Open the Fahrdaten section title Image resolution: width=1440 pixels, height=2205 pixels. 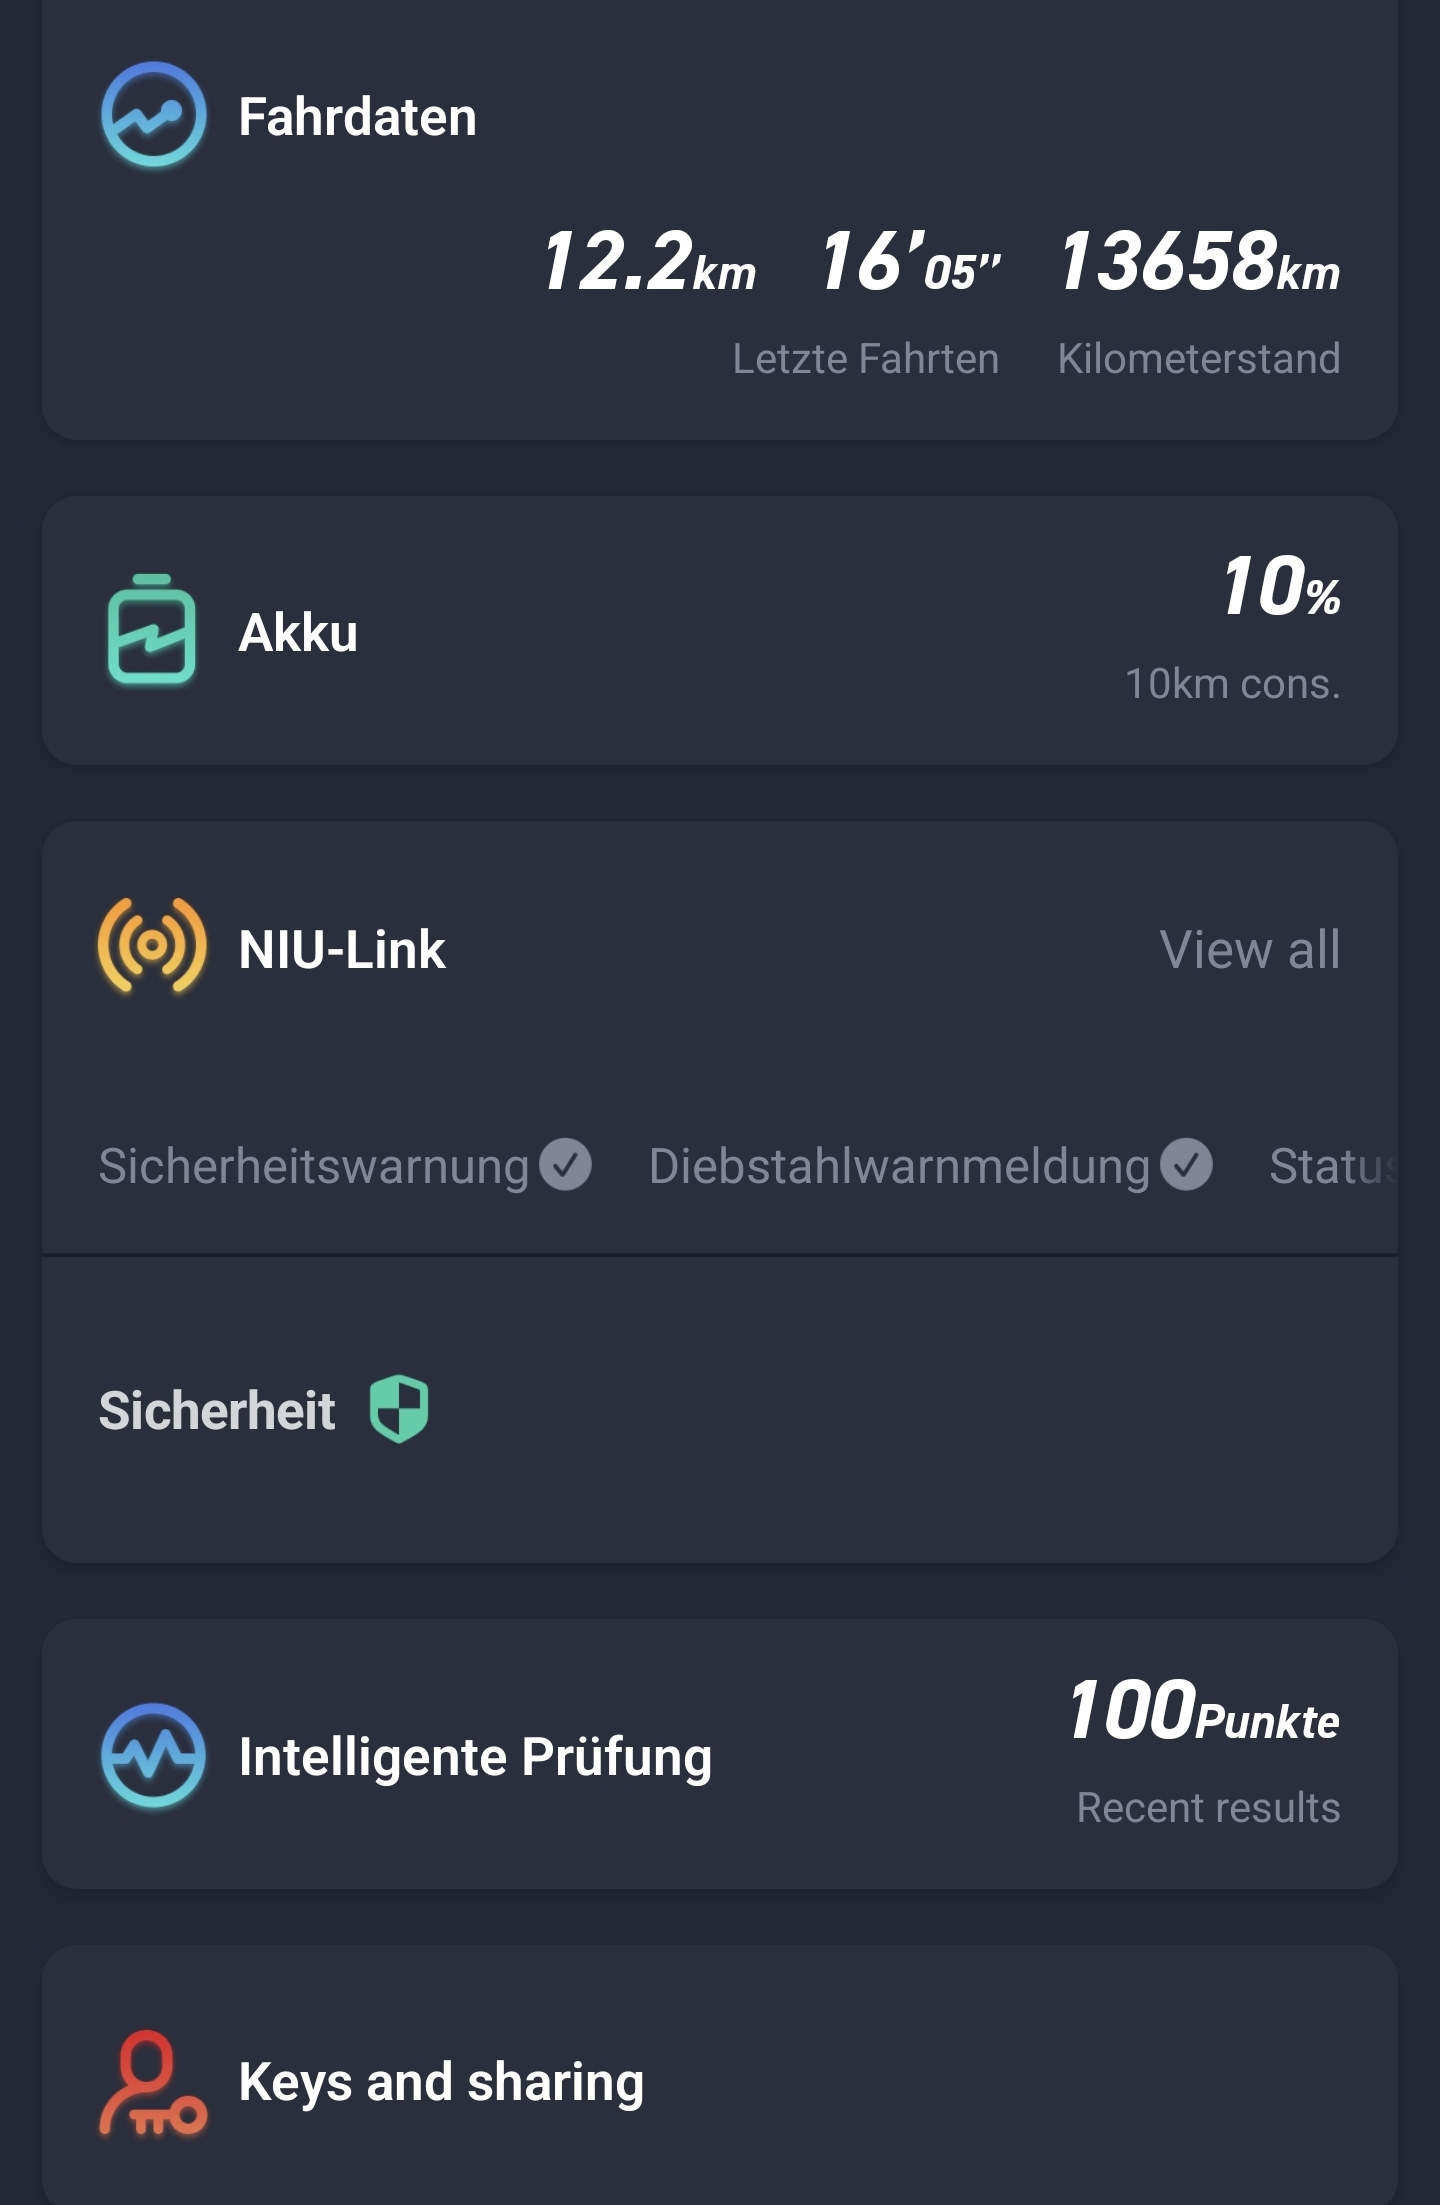click(x=357, y=117)
